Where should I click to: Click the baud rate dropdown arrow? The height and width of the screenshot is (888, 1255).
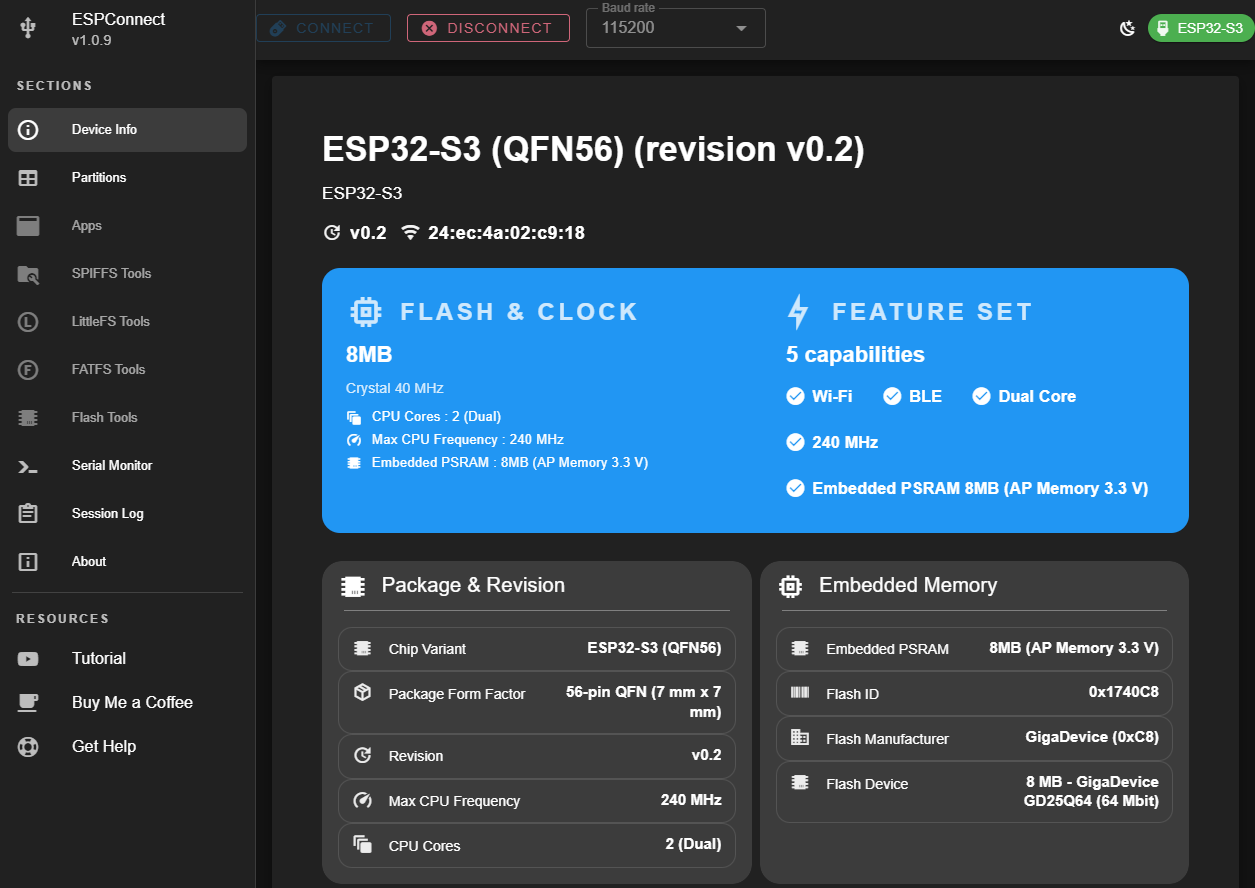click(741, 28)
